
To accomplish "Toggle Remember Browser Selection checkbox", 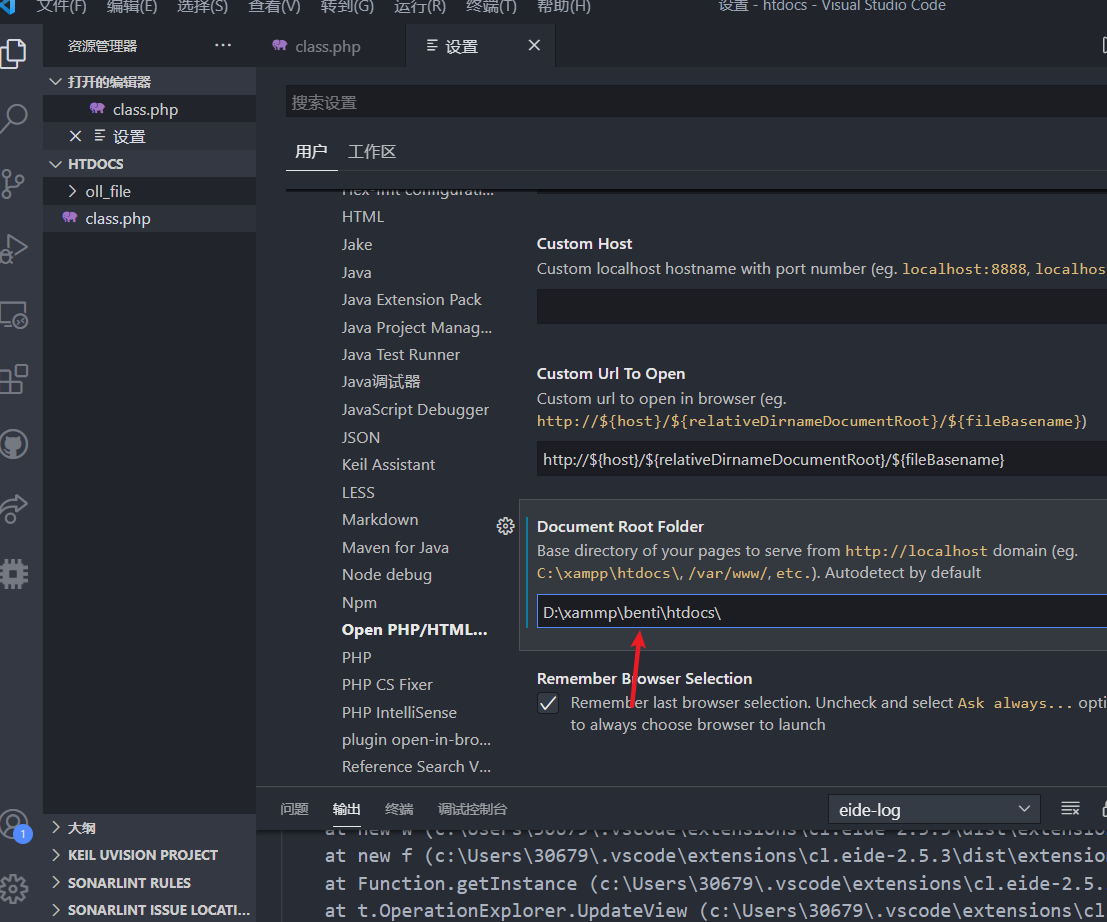I will (x=548, y=703).
